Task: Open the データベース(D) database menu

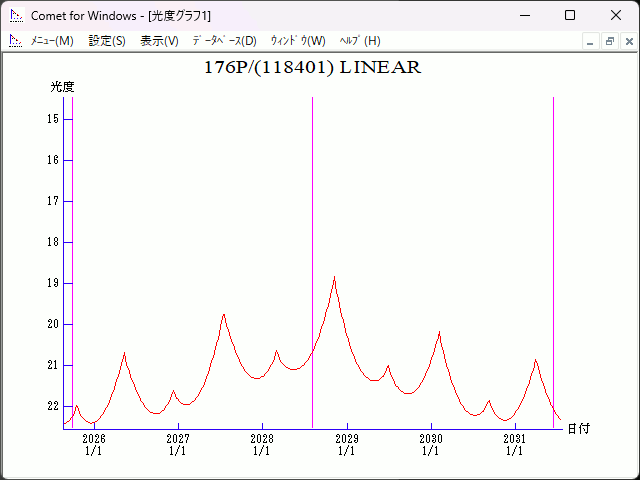Action: coord(224,41)
